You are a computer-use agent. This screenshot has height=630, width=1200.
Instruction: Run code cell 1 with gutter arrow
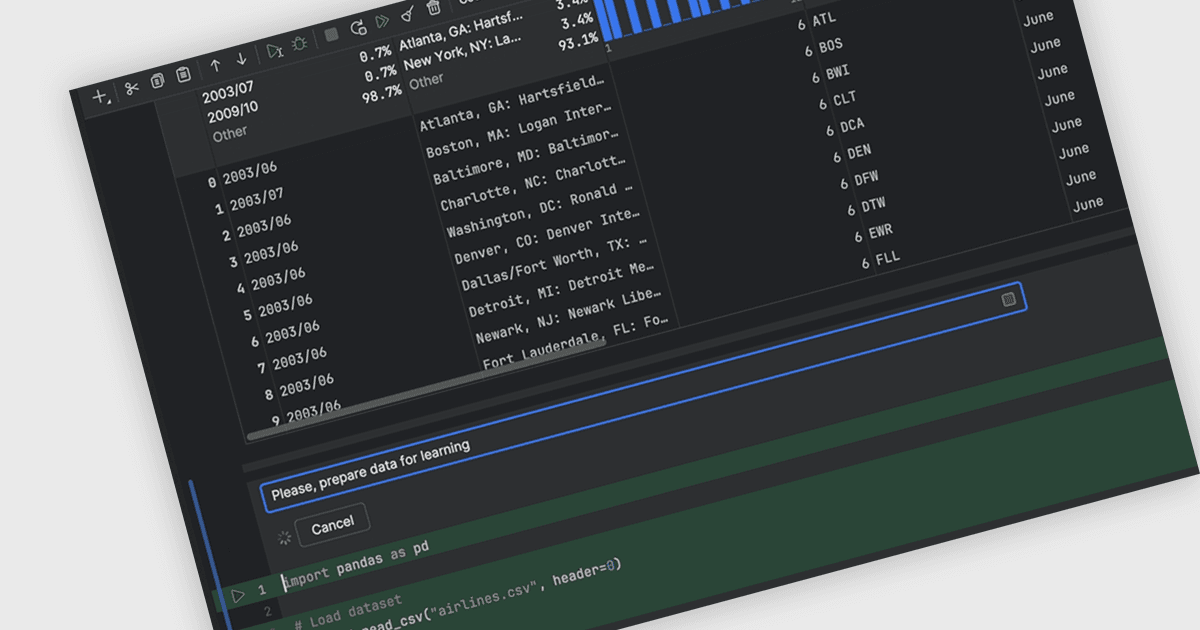point(238,596)
